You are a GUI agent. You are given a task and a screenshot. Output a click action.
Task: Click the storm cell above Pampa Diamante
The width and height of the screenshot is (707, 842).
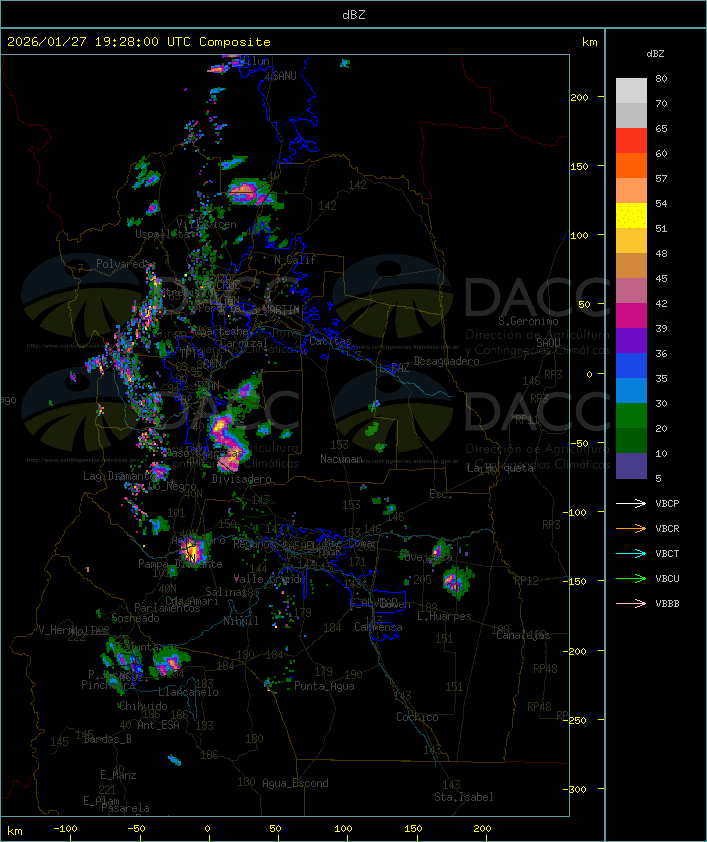pos(191,548)
